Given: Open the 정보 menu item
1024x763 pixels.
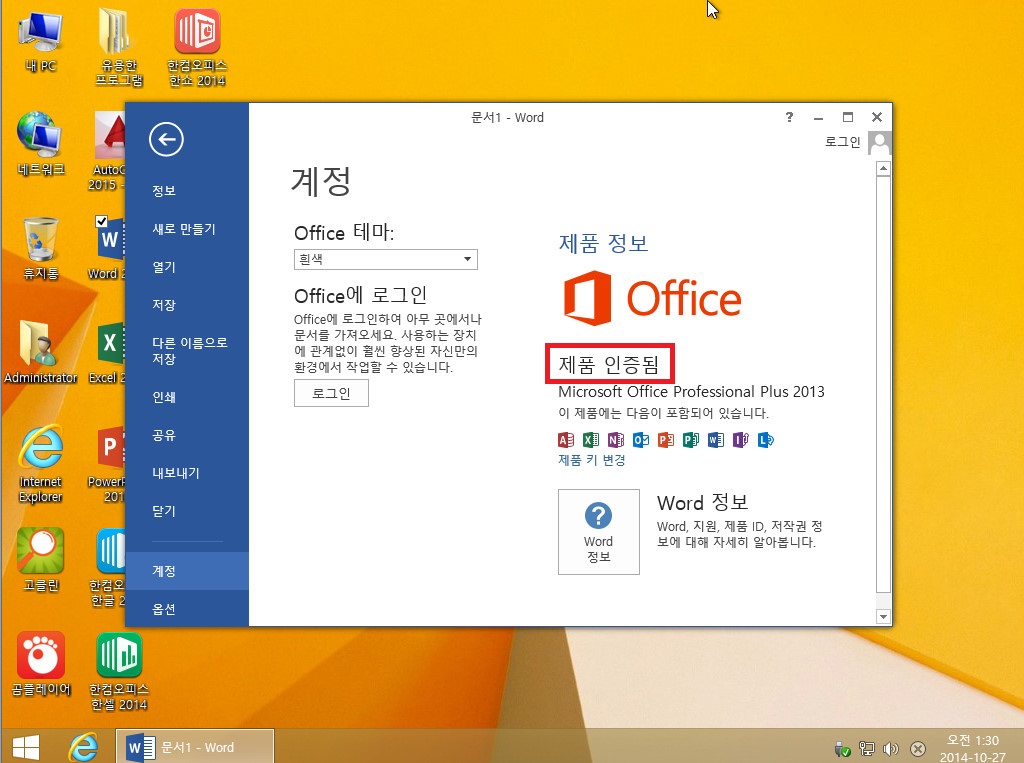Looking at the screenshot, I should tap(164, 191).
